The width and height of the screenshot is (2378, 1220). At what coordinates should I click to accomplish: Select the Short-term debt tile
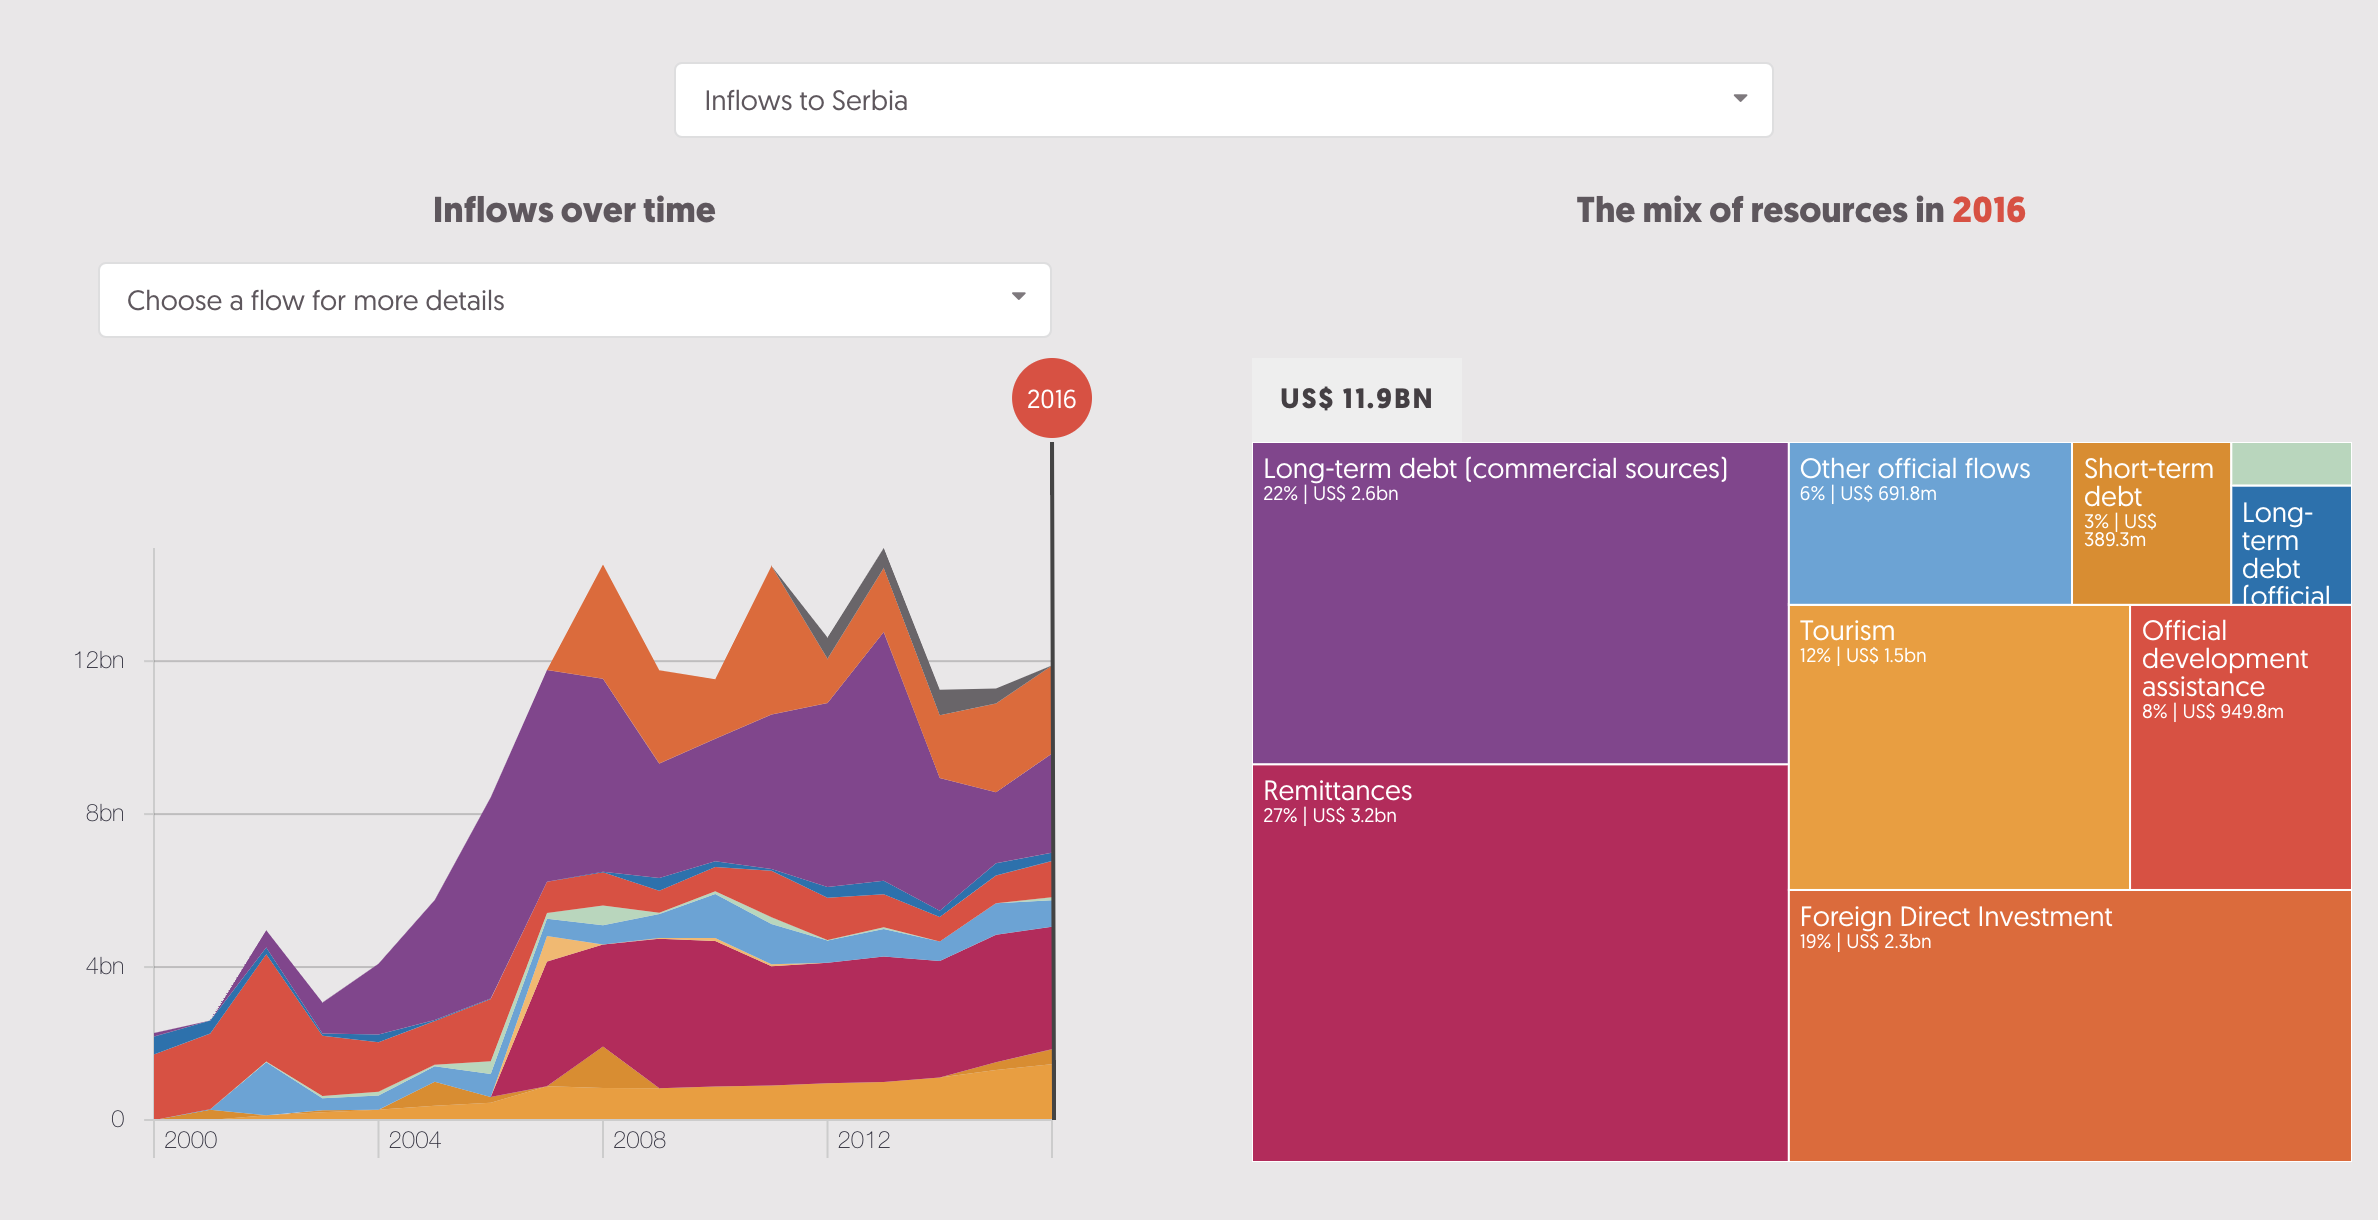2150,523
